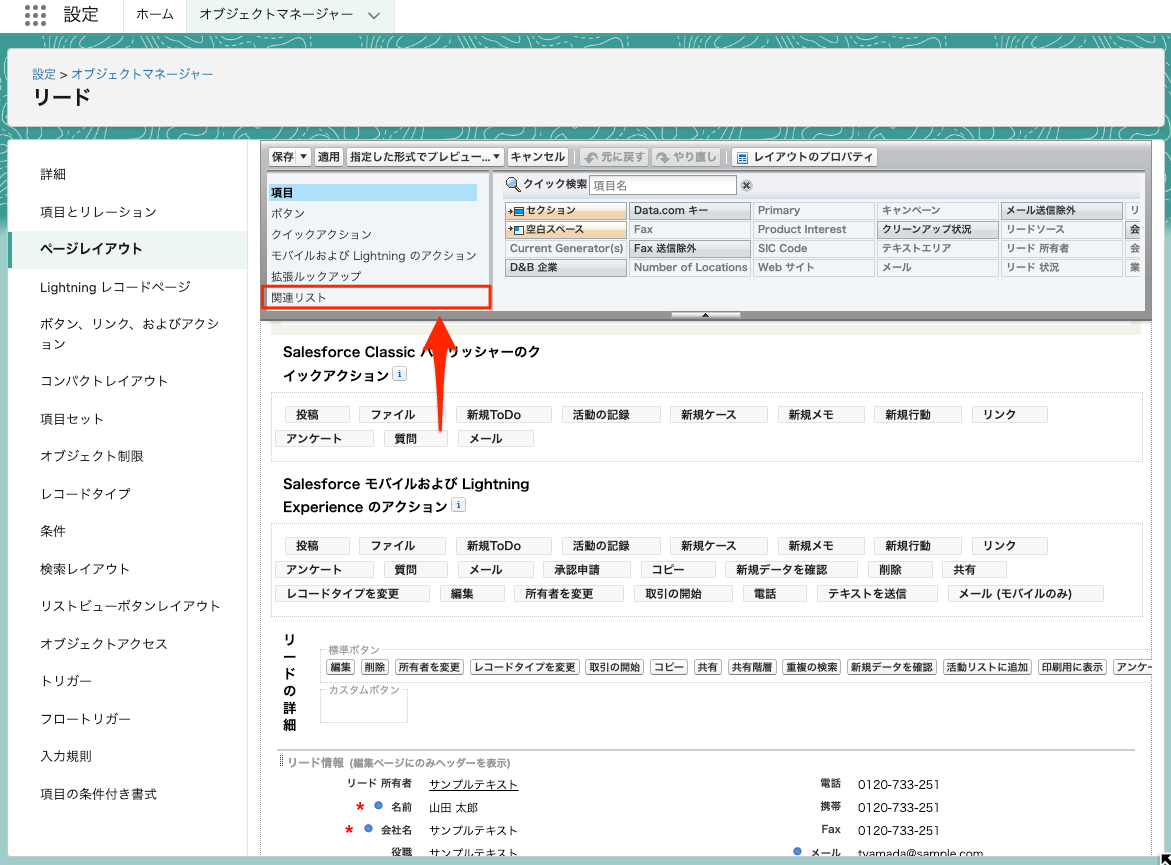The height and width of the screenshot is (865, 1171).
Task: Select the 活動リストに追加 standard button
Action: [x=987, y=667]
